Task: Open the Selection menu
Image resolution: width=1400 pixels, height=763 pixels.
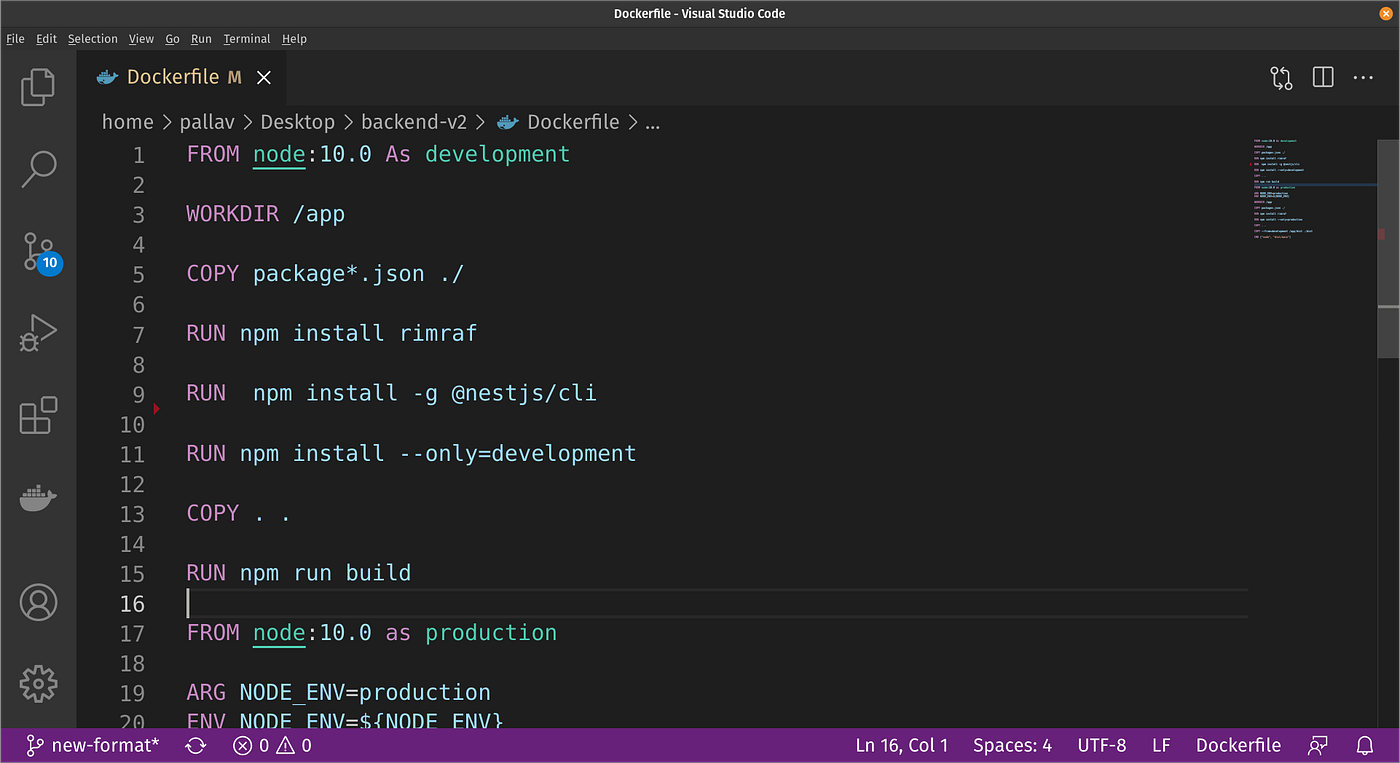Action: (92, 39)
